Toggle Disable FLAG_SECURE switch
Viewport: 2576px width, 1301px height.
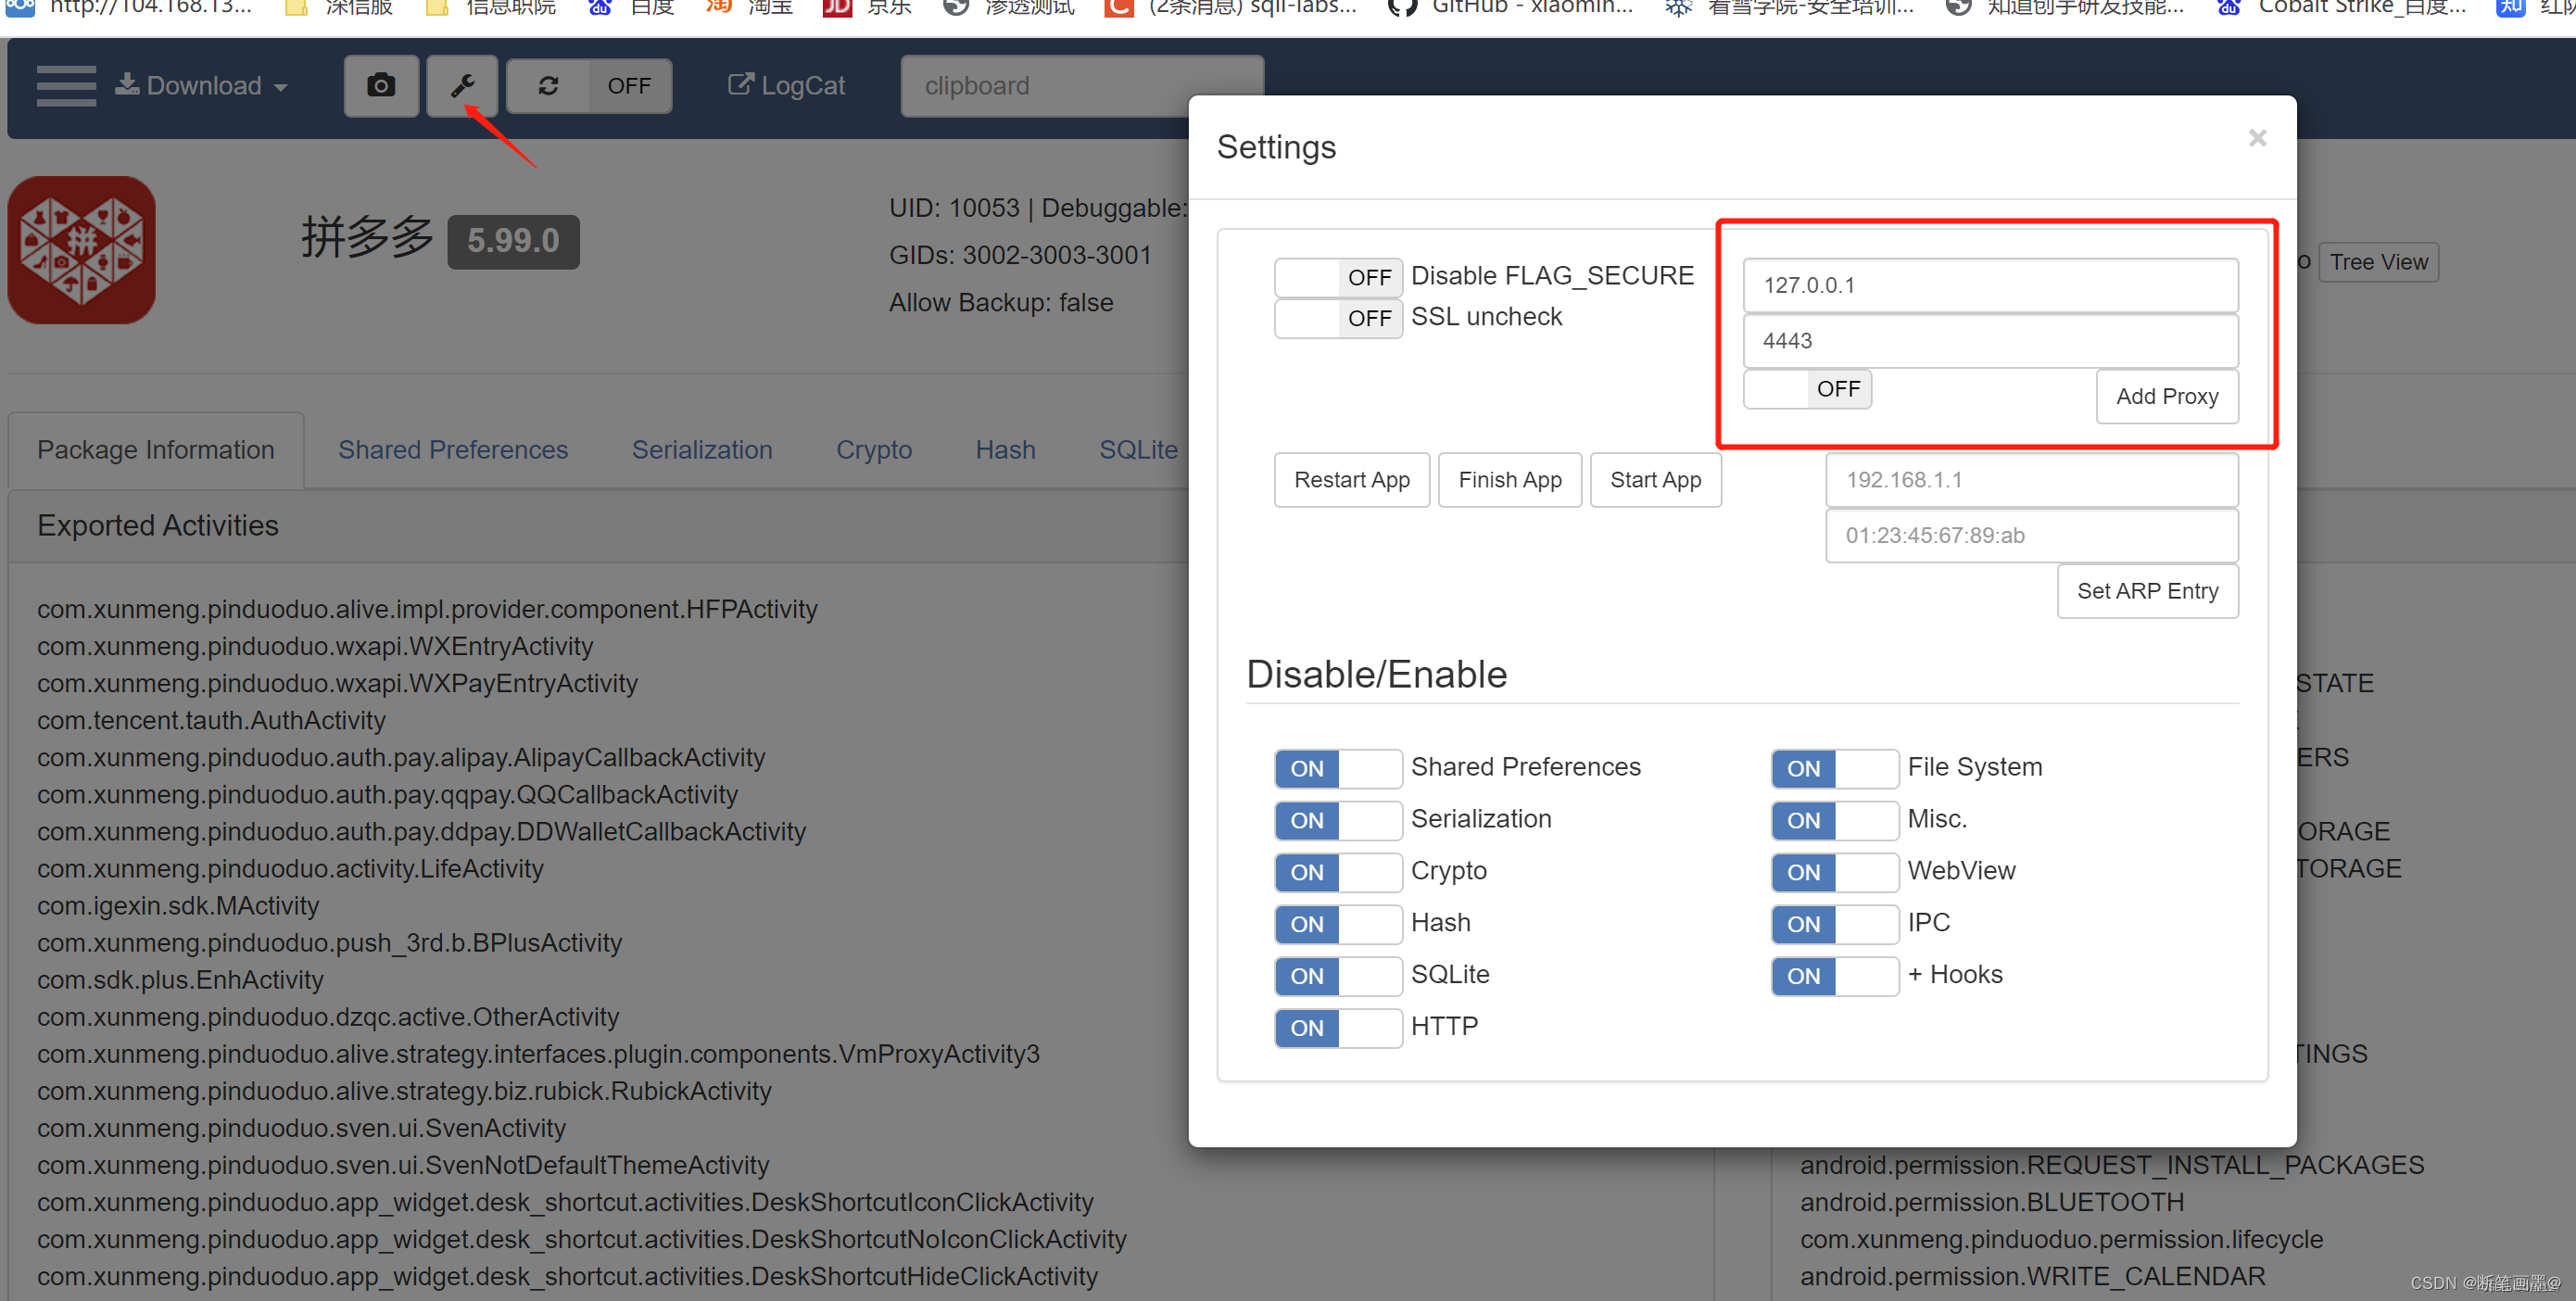[x=1337, y=277]
